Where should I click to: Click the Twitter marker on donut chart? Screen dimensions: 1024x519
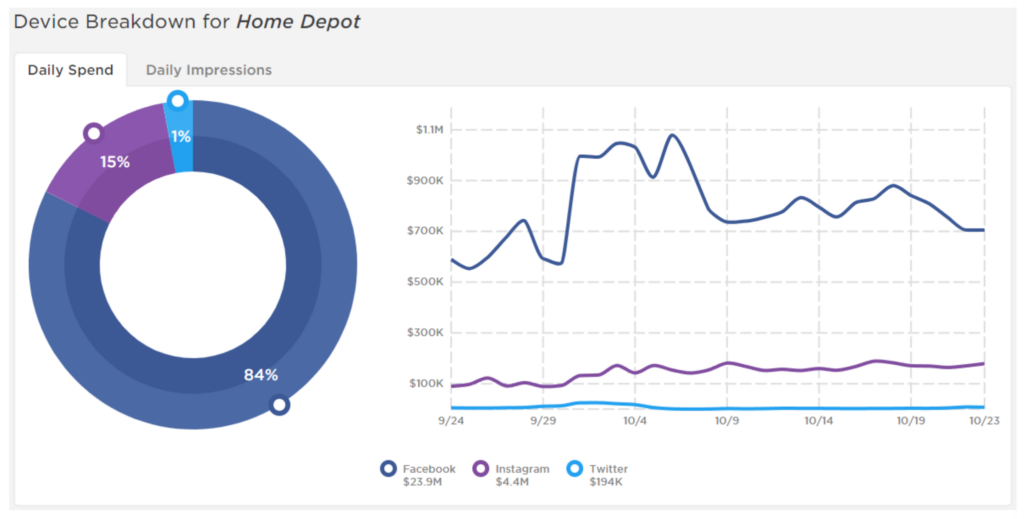click(x=178, y=101)
